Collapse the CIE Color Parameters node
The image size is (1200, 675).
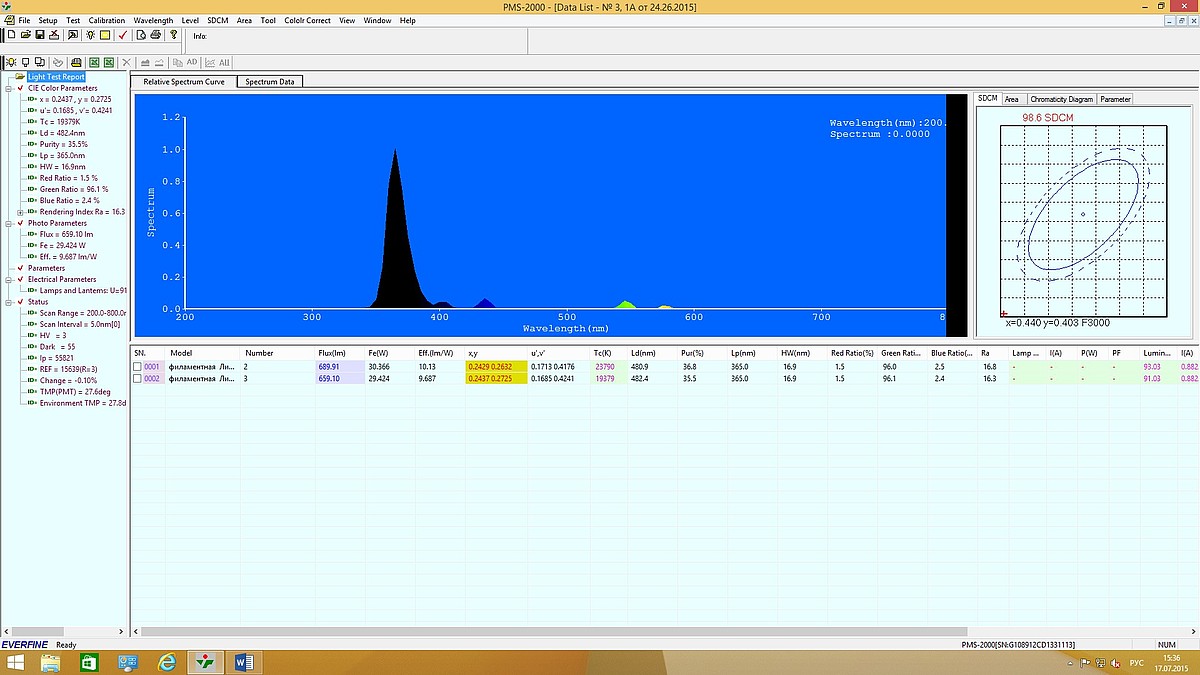[8, 88]
